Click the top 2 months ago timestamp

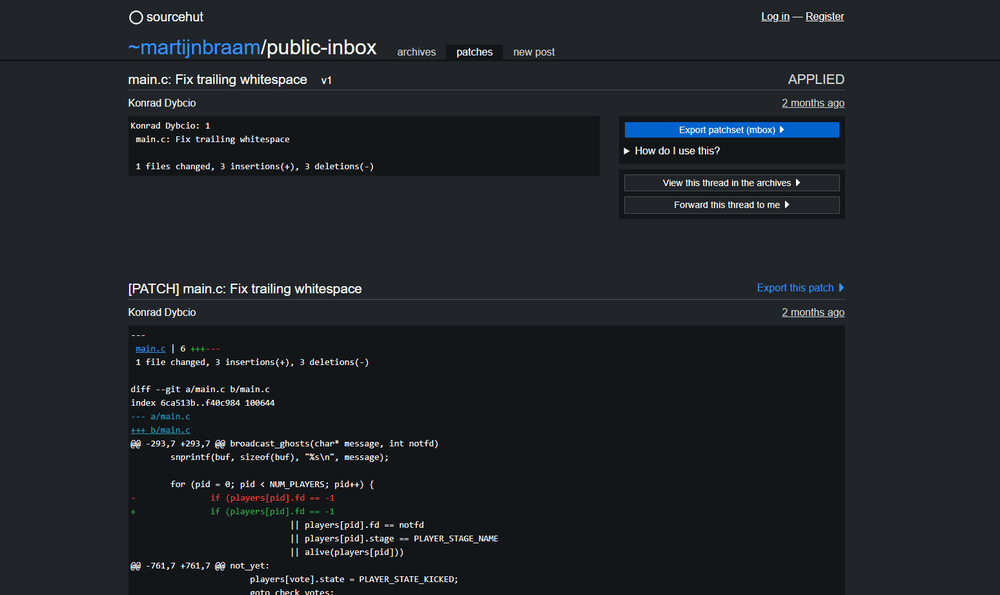point(813,103)
